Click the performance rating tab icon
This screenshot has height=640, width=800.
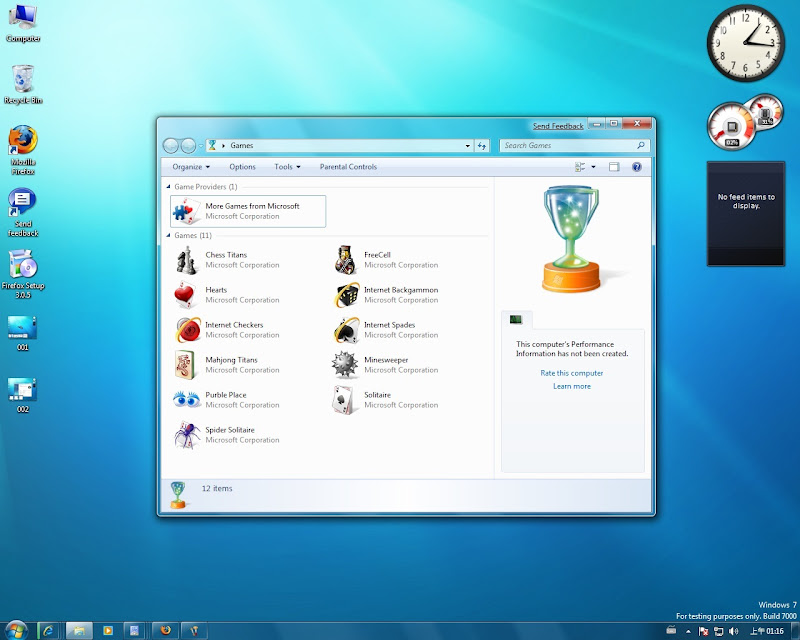[516, 319]
